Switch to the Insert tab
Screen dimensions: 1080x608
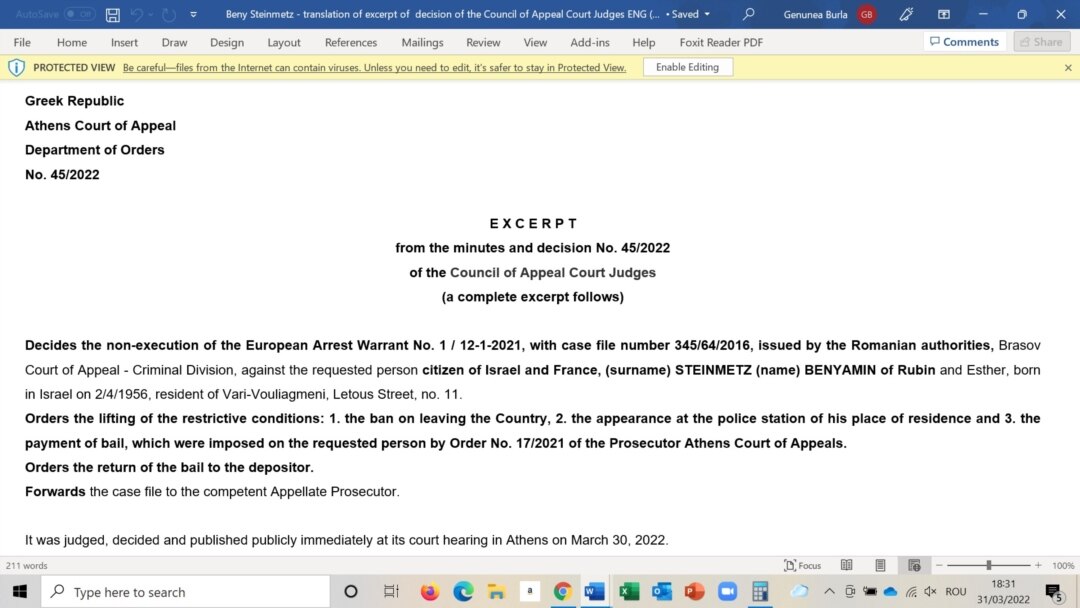pos(124,42)
